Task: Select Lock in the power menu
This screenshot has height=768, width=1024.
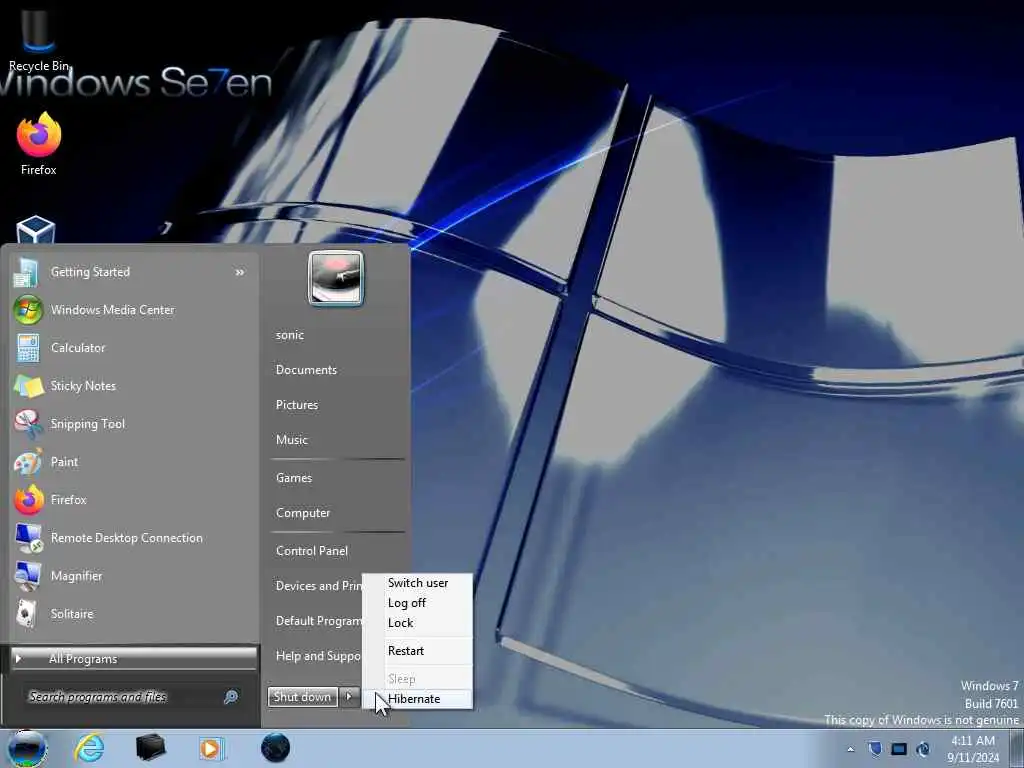Action: (x=418, y=623)
